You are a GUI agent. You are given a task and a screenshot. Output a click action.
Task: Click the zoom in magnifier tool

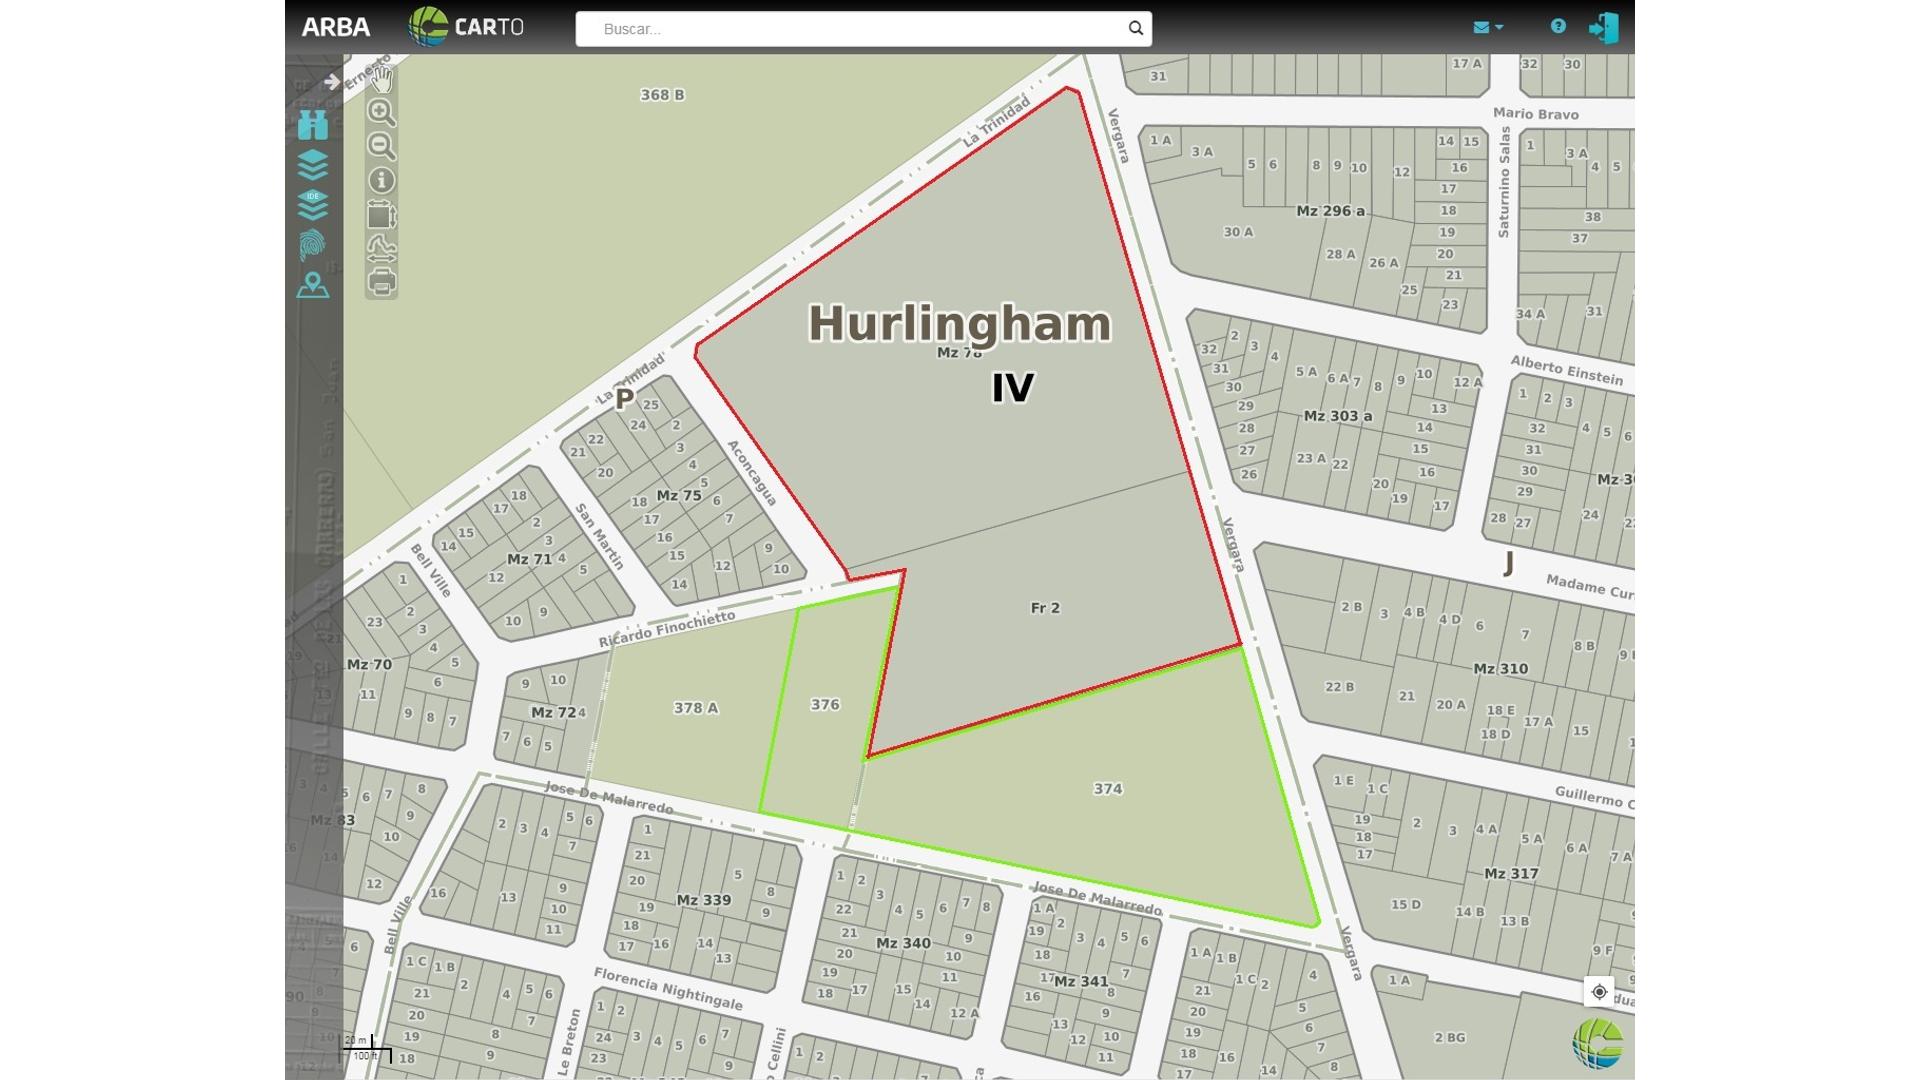click(381, 112)
